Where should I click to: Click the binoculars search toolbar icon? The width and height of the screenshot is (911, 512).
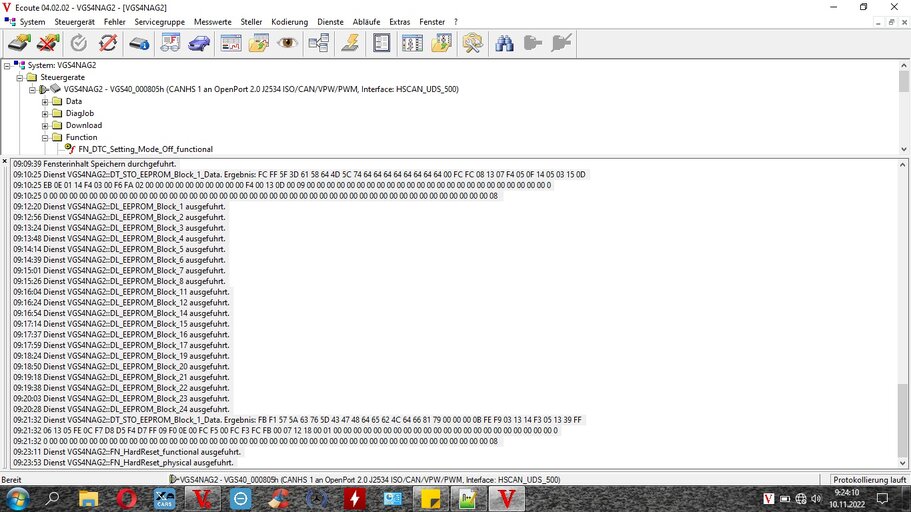(504, 43)
